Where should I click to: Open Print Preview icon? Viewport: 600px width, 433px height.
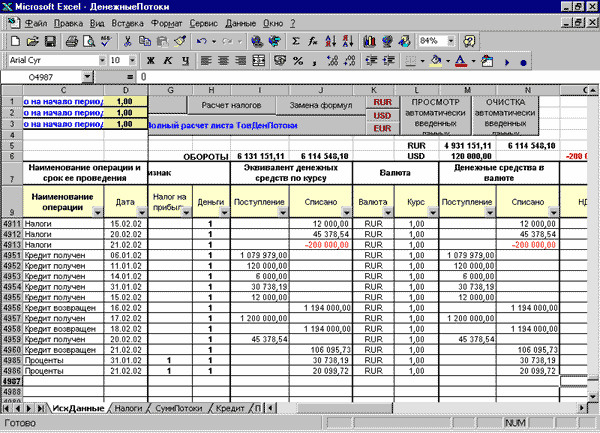tap(89, 41)
